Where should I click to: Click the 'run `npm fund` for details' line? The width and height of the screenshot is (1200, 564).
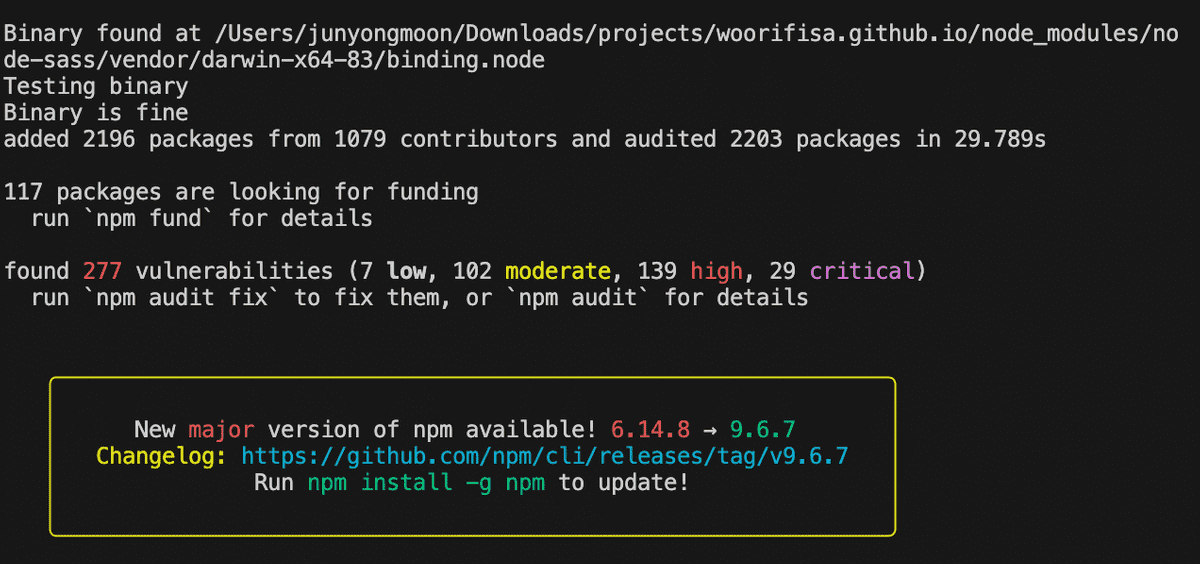202,218
